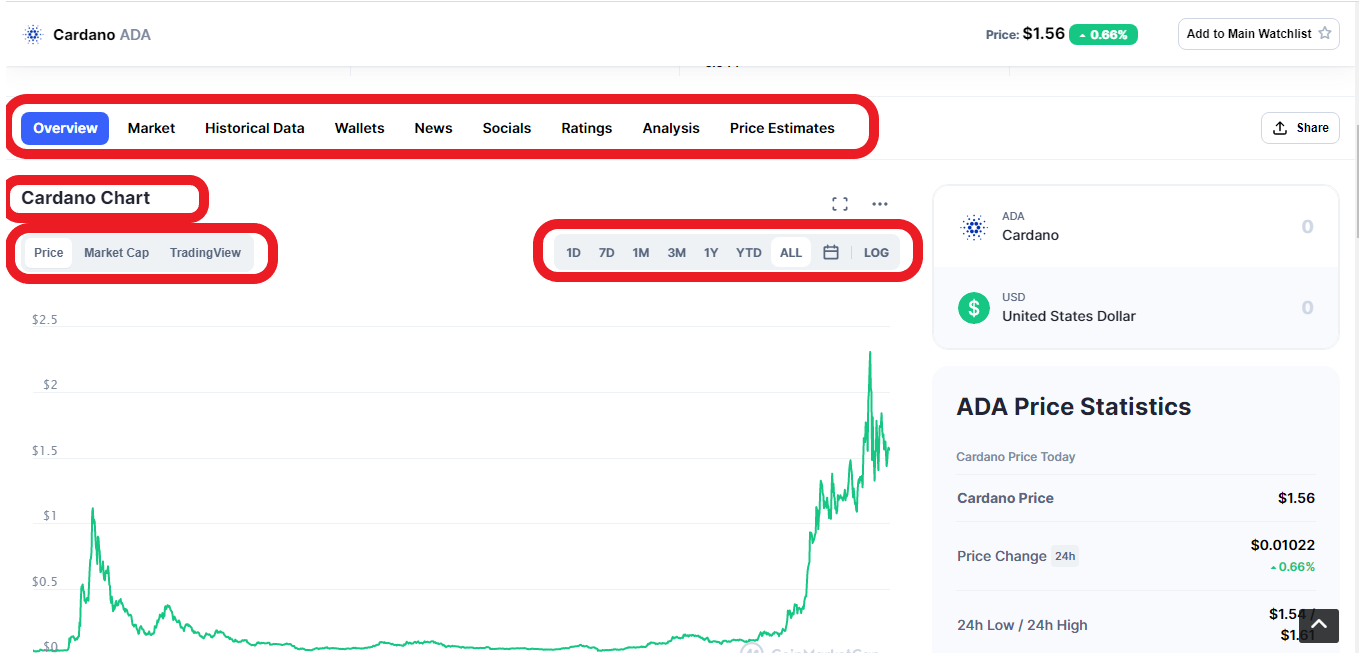Image resolution: width=1359 pixels, height=653 pixels.
Task: Open the calendar date range picker
Action: coord(830,253)
